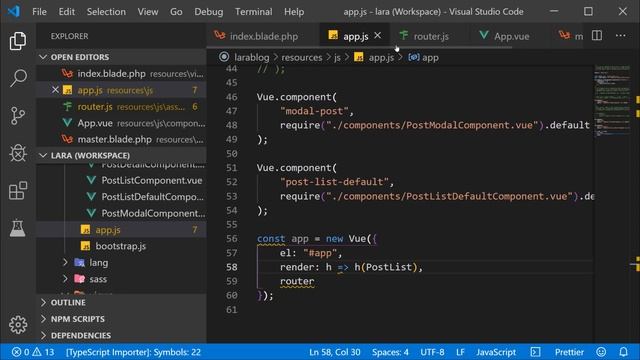
Task: Close the app.js editor tab
Action: coord(378,36)
